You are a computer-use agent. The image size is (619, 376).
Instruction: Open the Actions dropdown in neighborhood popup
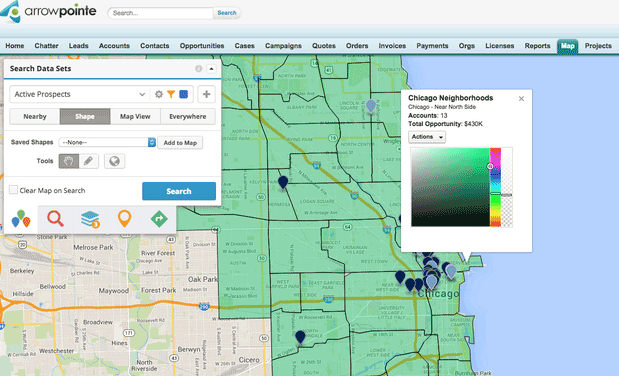click(x=427, y=137)
